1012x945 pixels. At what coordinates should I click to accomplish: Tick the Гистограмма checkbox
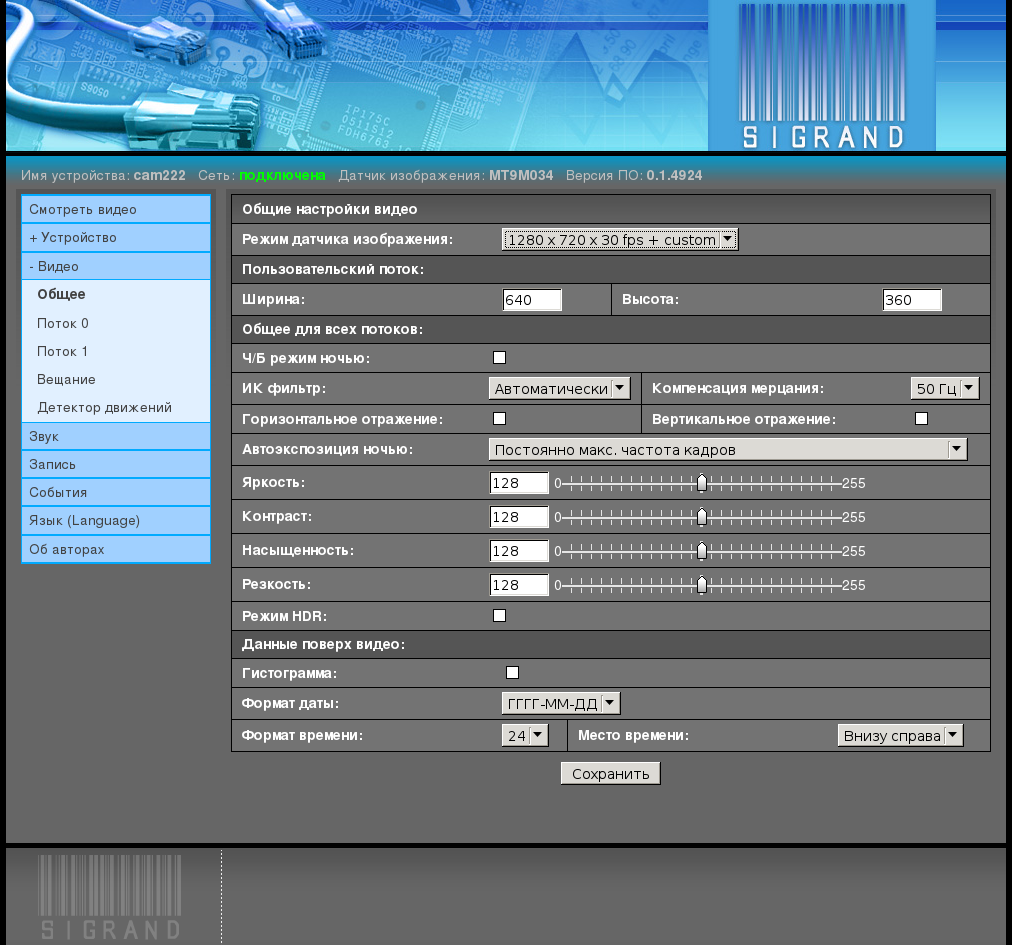tap(512, 673)
